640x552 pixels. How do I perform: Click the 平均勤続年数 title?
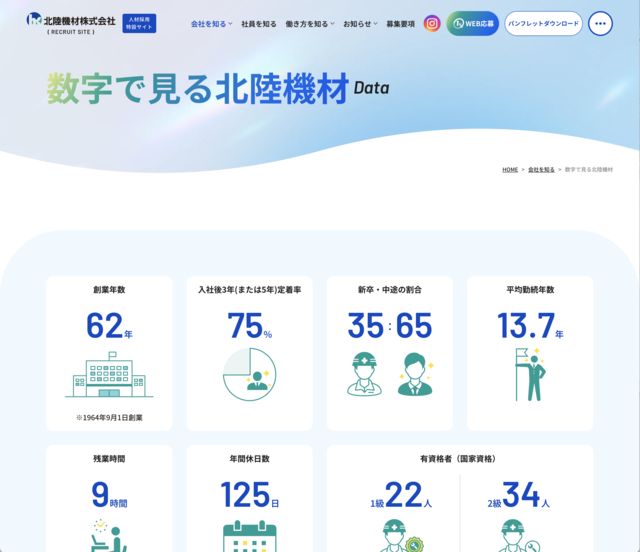click(530, 289)
